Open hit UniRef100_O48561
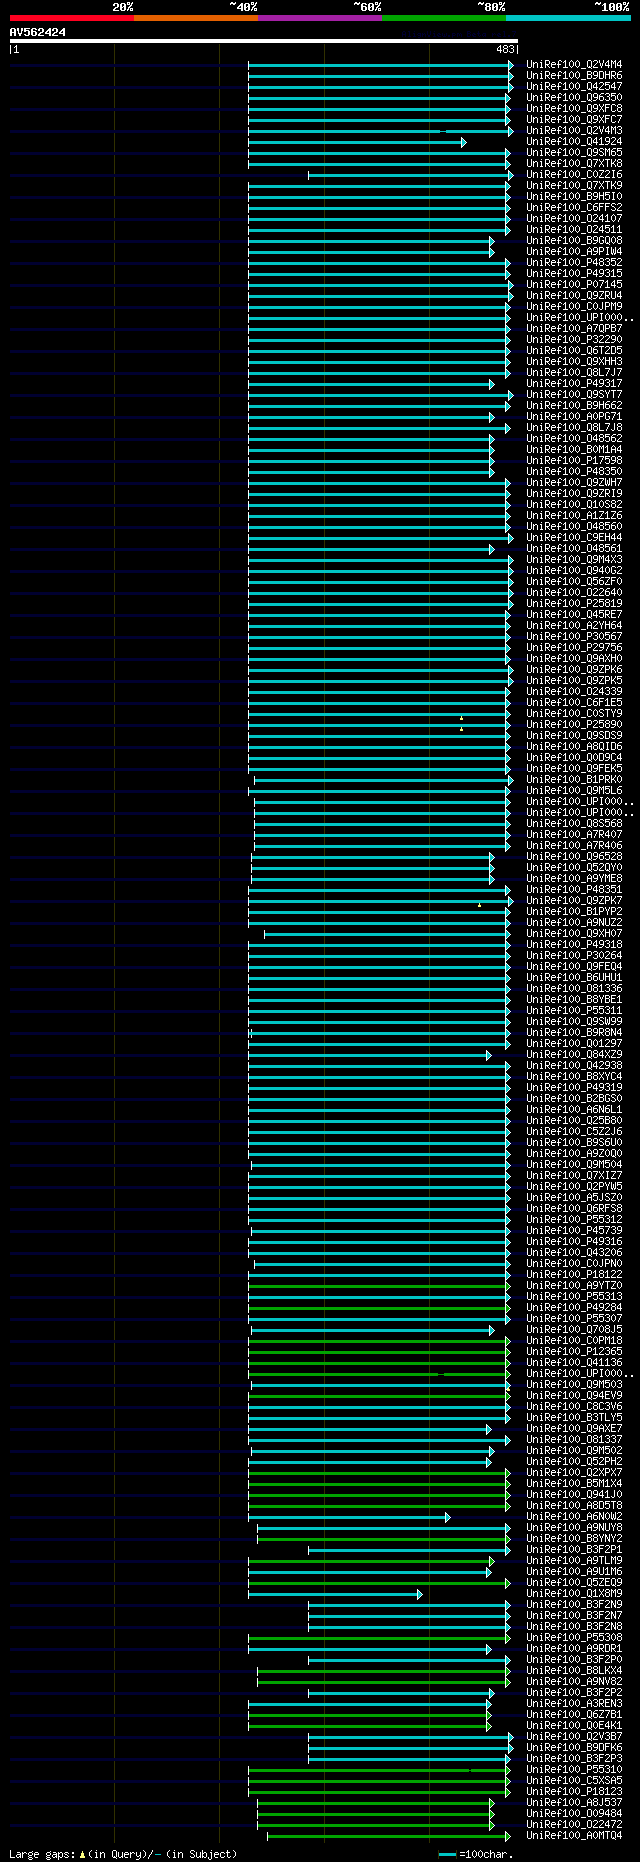 tap(574, 549)
